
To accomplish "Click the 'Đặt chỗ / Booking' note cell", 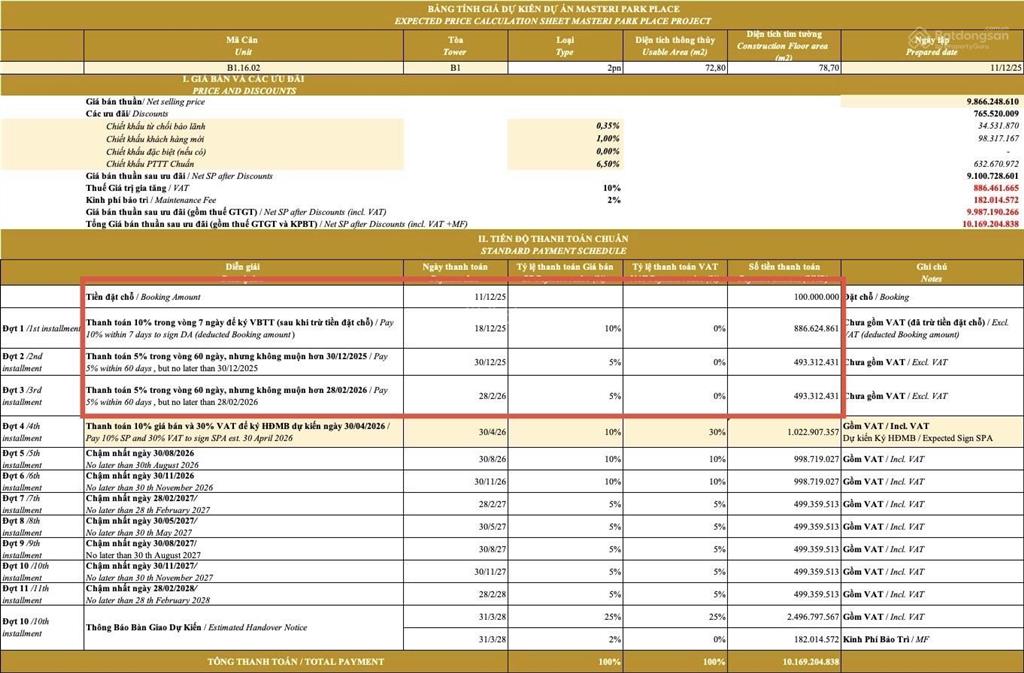I will tap(932, 297).
